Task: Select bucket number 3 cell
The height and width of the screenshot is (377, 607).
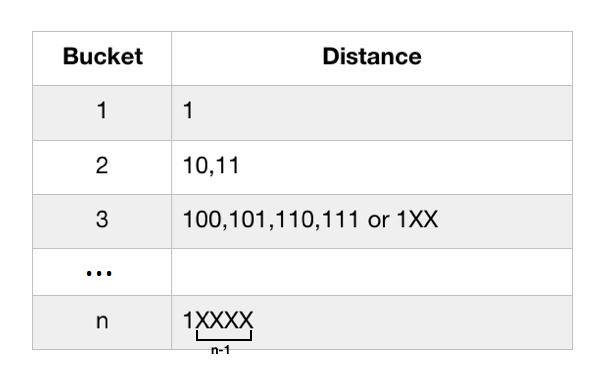Action: 102,219
